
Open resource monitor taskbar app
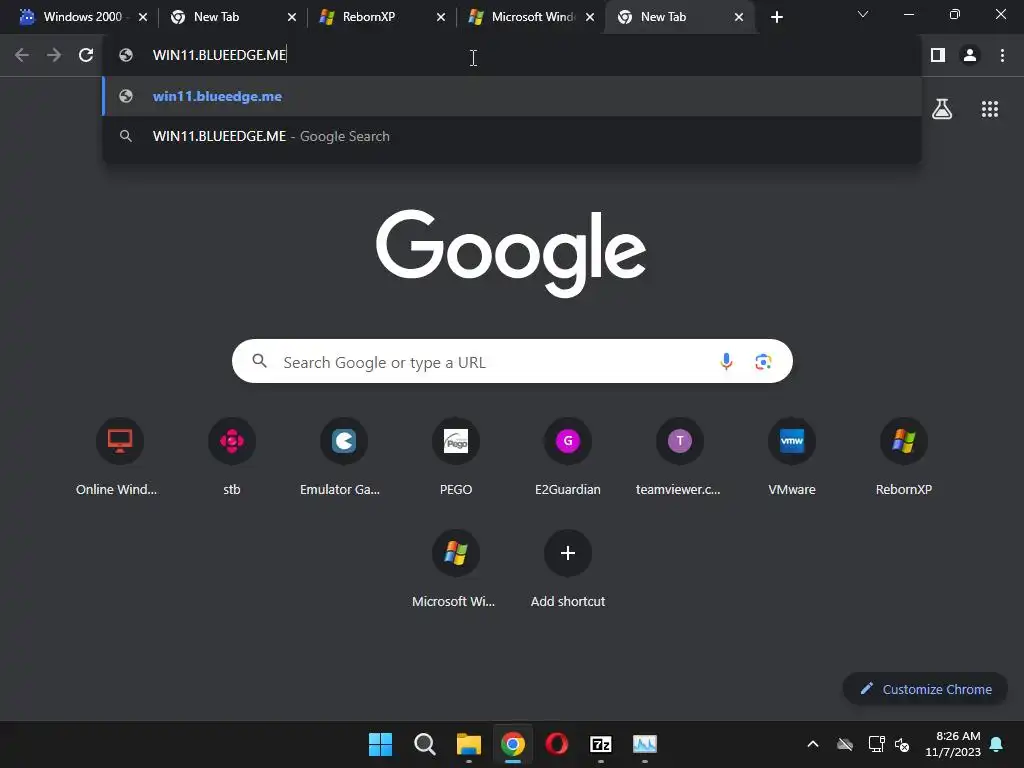point(645,744)
